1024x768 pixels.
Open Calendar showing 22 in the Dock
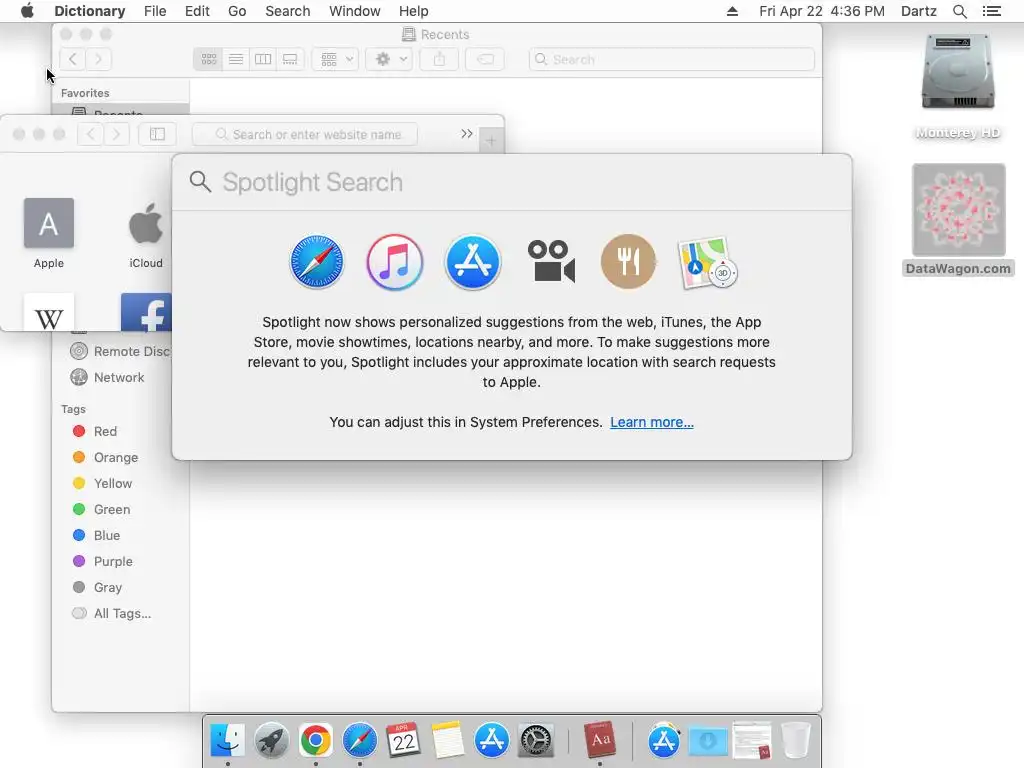point(403,740)
